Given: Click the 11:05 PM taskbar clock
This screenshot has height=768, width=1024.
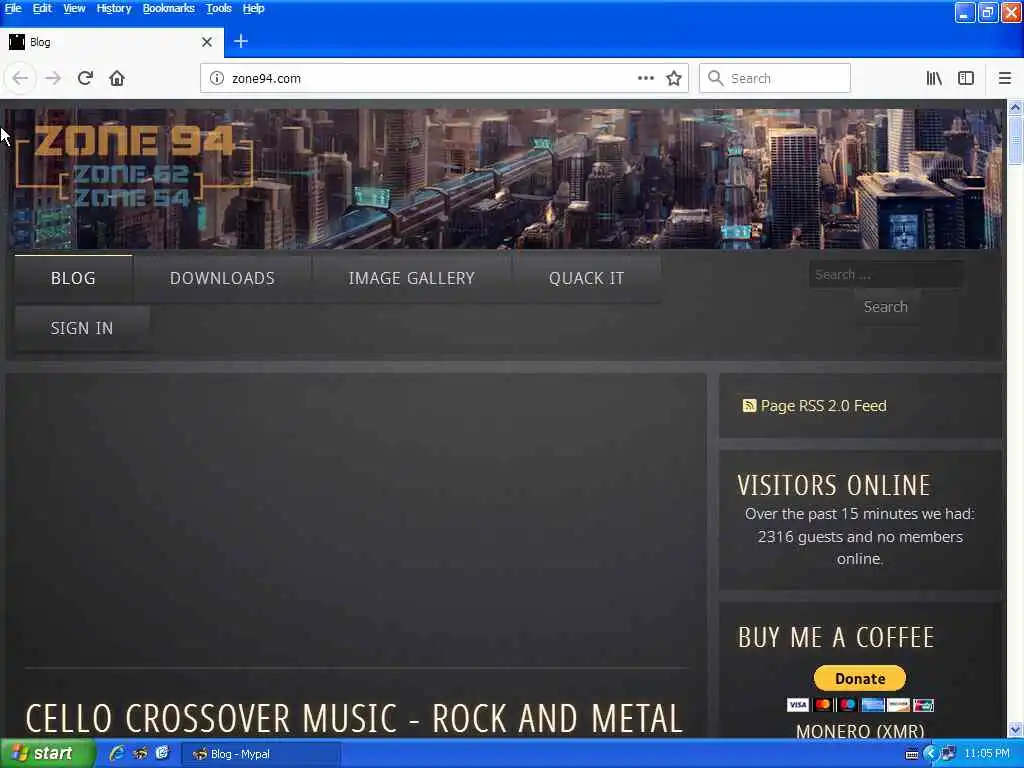Looking at the screenshot, I should click(x=987, y=754).
